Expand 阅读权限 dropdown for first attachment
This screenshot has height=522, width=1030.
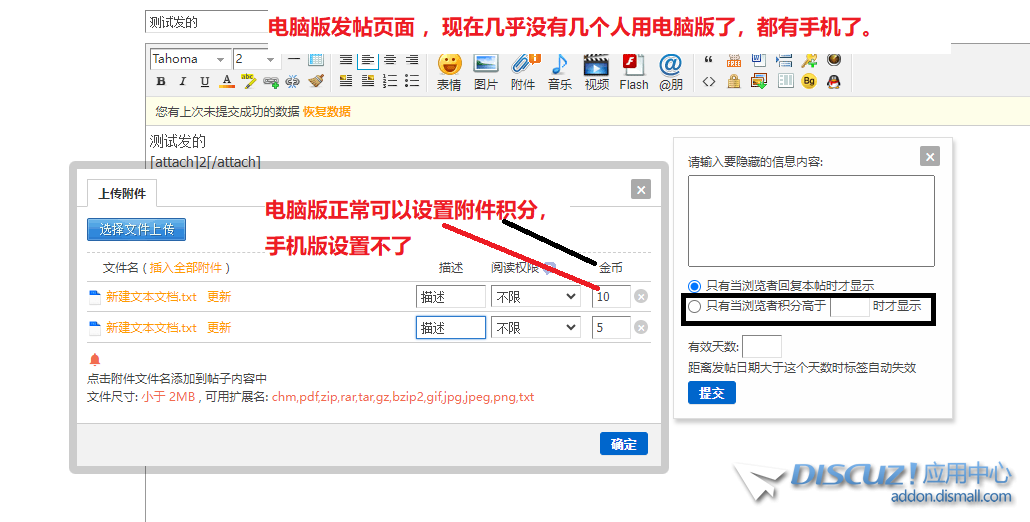535,297
